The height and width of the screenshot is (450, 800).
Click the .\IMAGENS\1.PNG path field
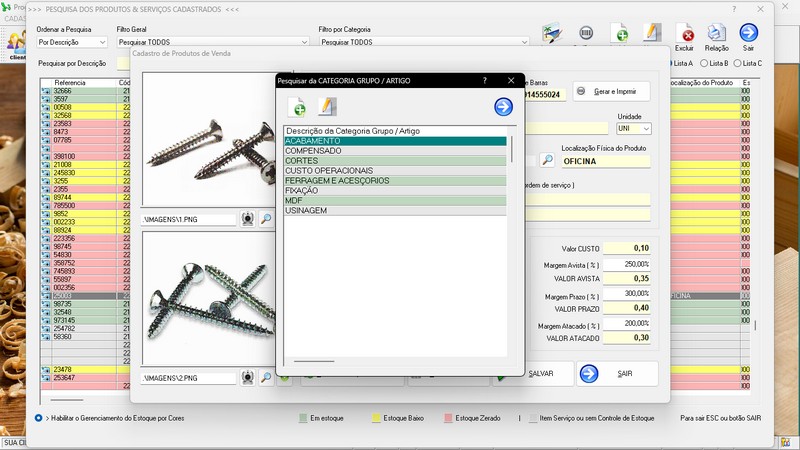click(x=188, y=219)
